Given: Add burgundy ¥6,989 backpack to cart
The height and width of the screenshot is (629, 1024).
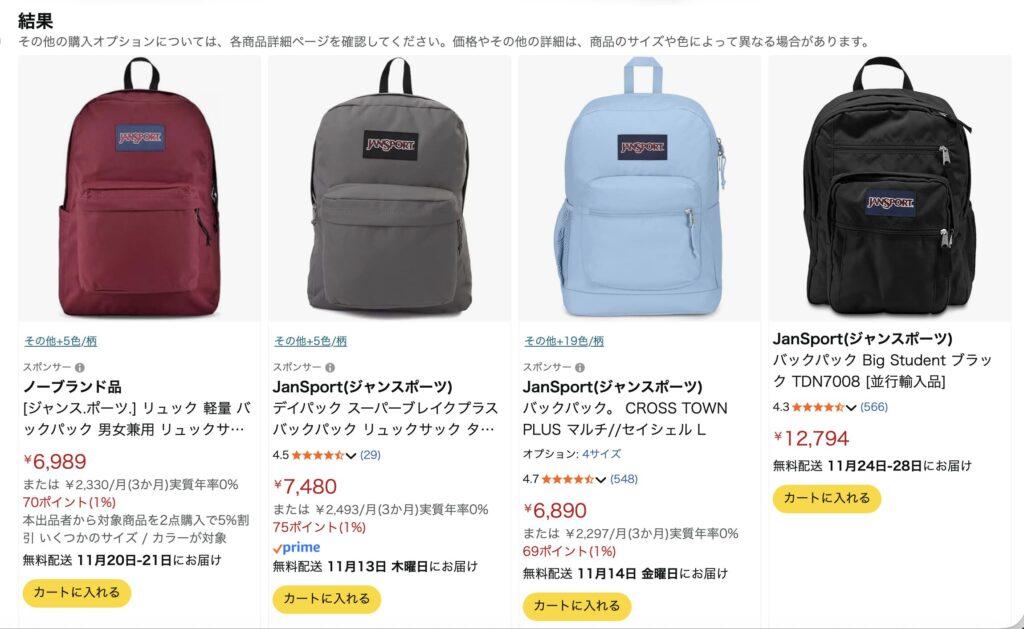Looking at the screenshot, I should coord(77,593).
